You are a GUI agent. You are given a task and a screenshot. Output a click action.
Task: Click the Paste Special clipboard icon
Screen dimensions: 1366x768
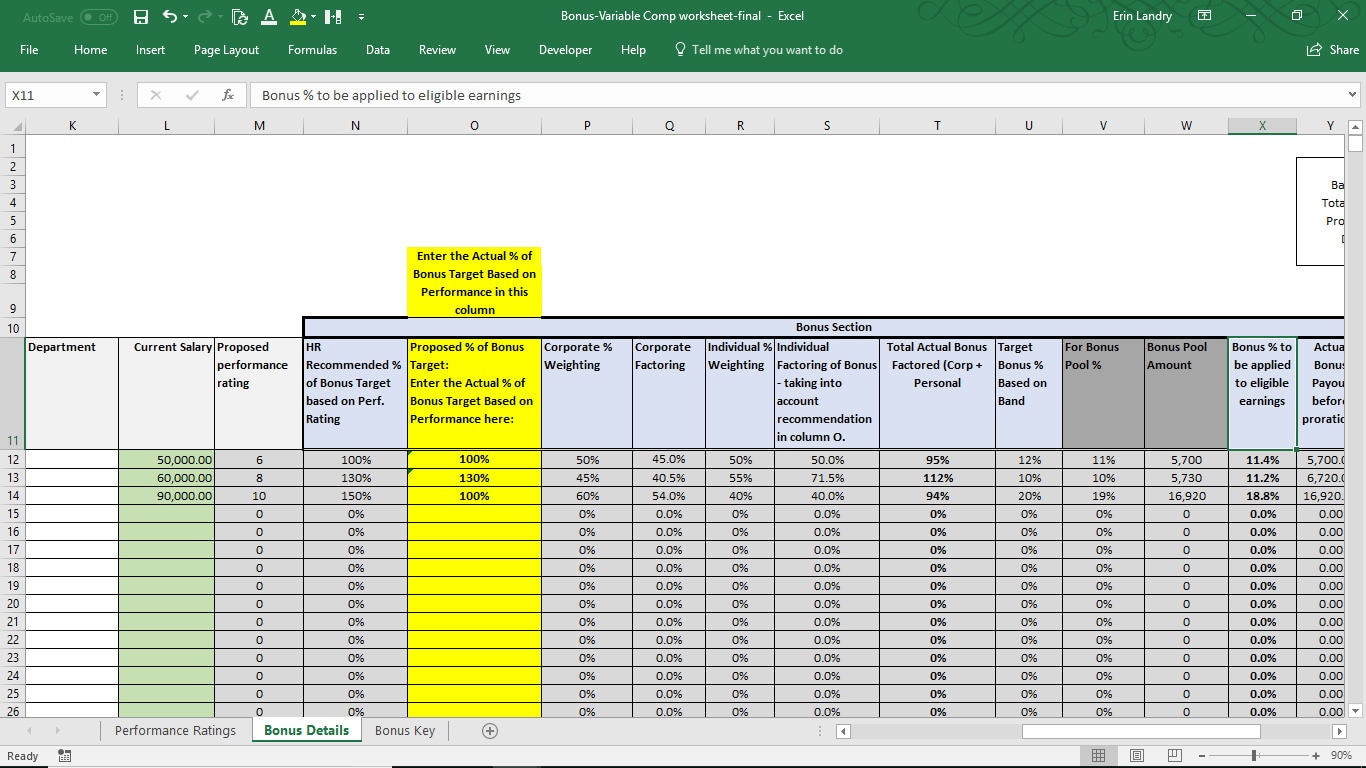(239, 16)
